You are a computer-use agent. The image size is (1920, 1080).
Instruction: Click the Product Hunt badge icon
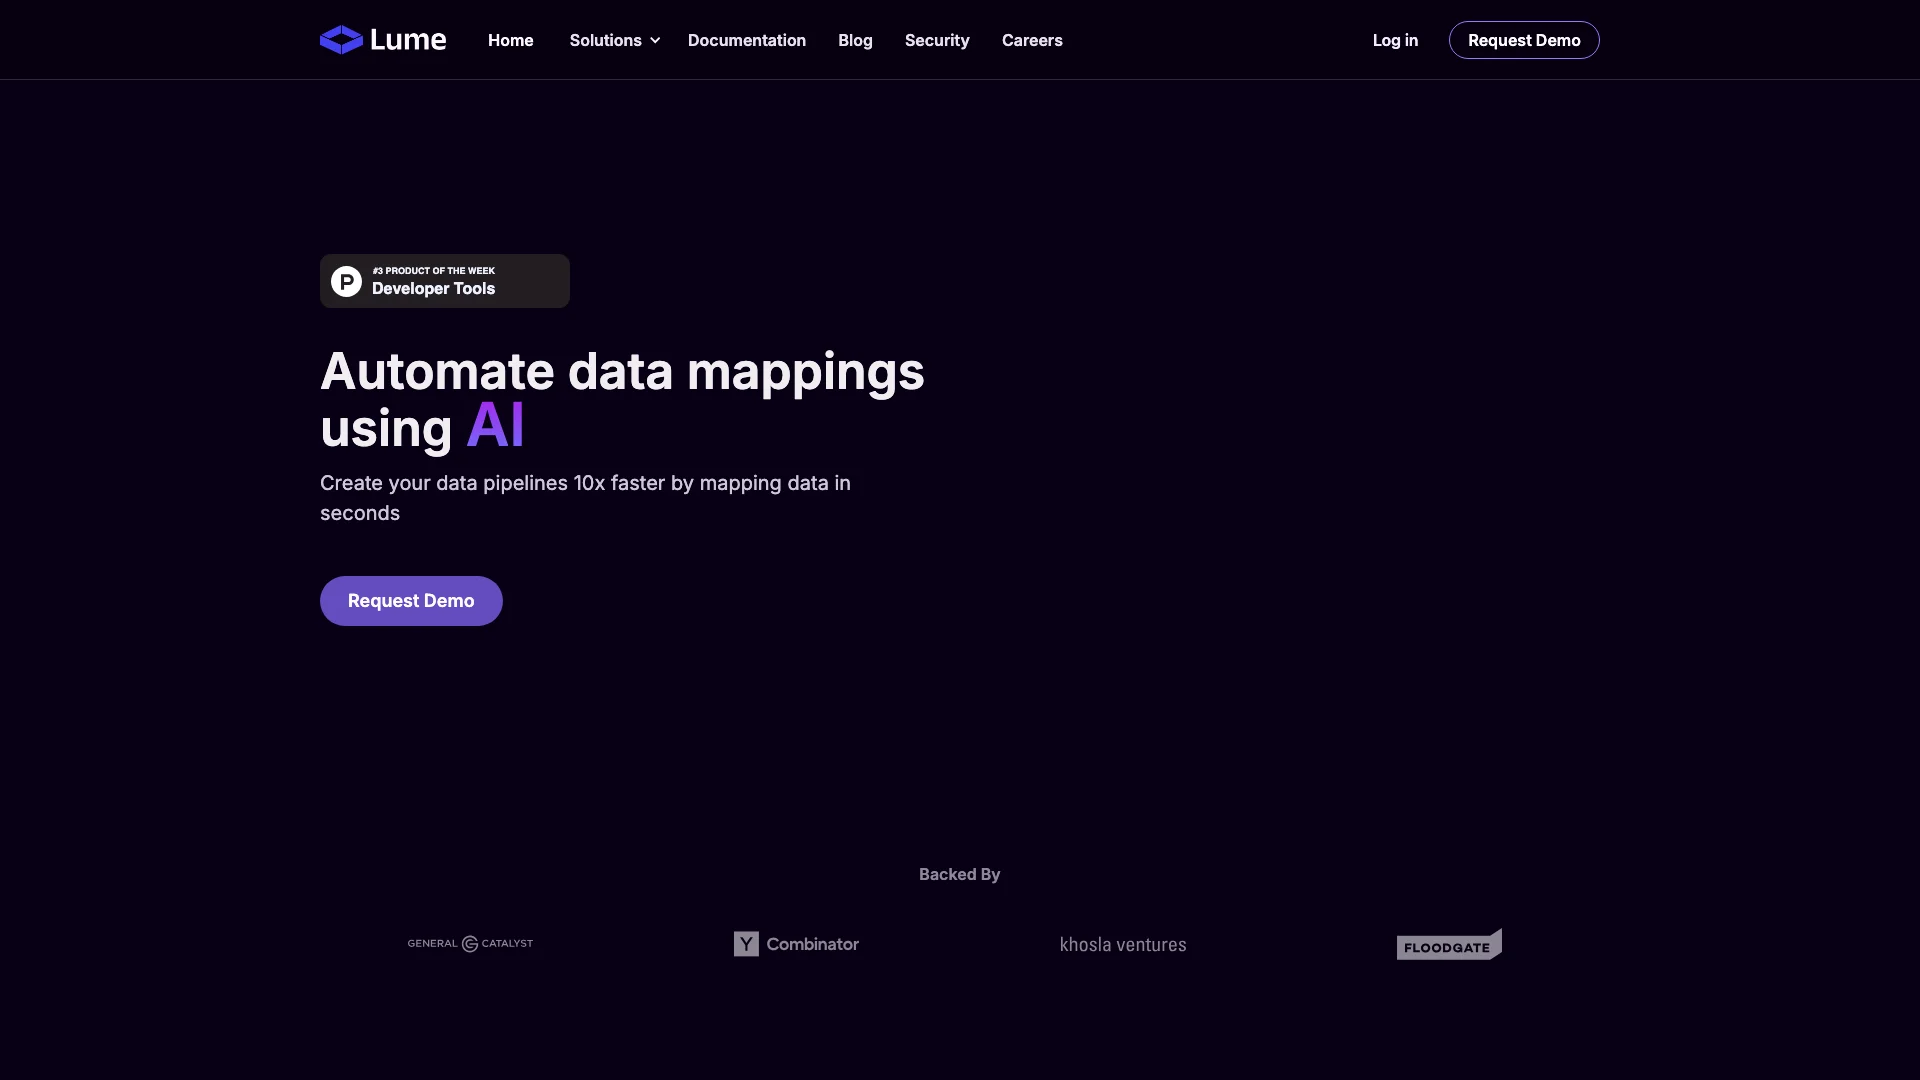pyautogui.click(x=345, y=281)
